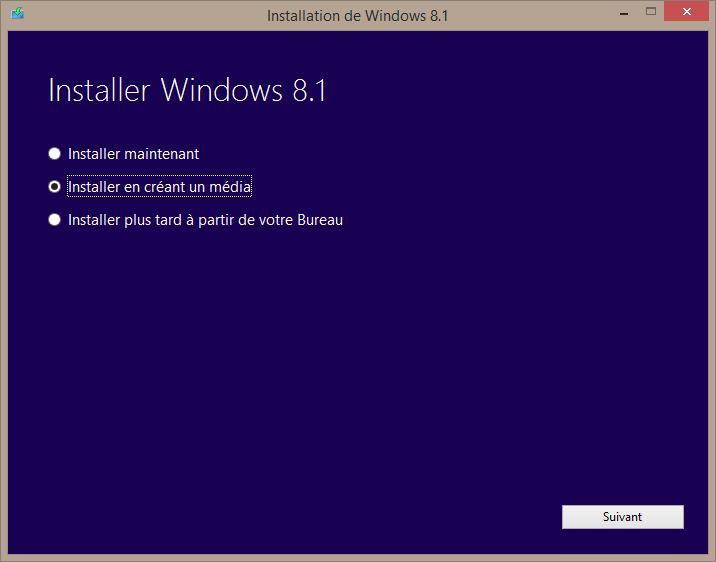Choose the 'Installer plus tard' radio button

click(x=55, y=220)
